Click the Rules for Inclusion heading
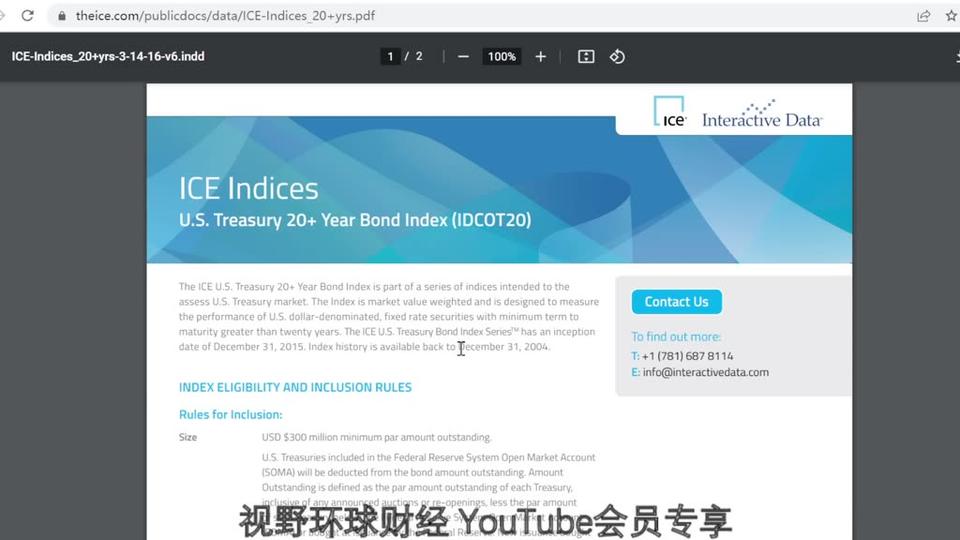This screenshot has width=960, height=540. [230, 414]
